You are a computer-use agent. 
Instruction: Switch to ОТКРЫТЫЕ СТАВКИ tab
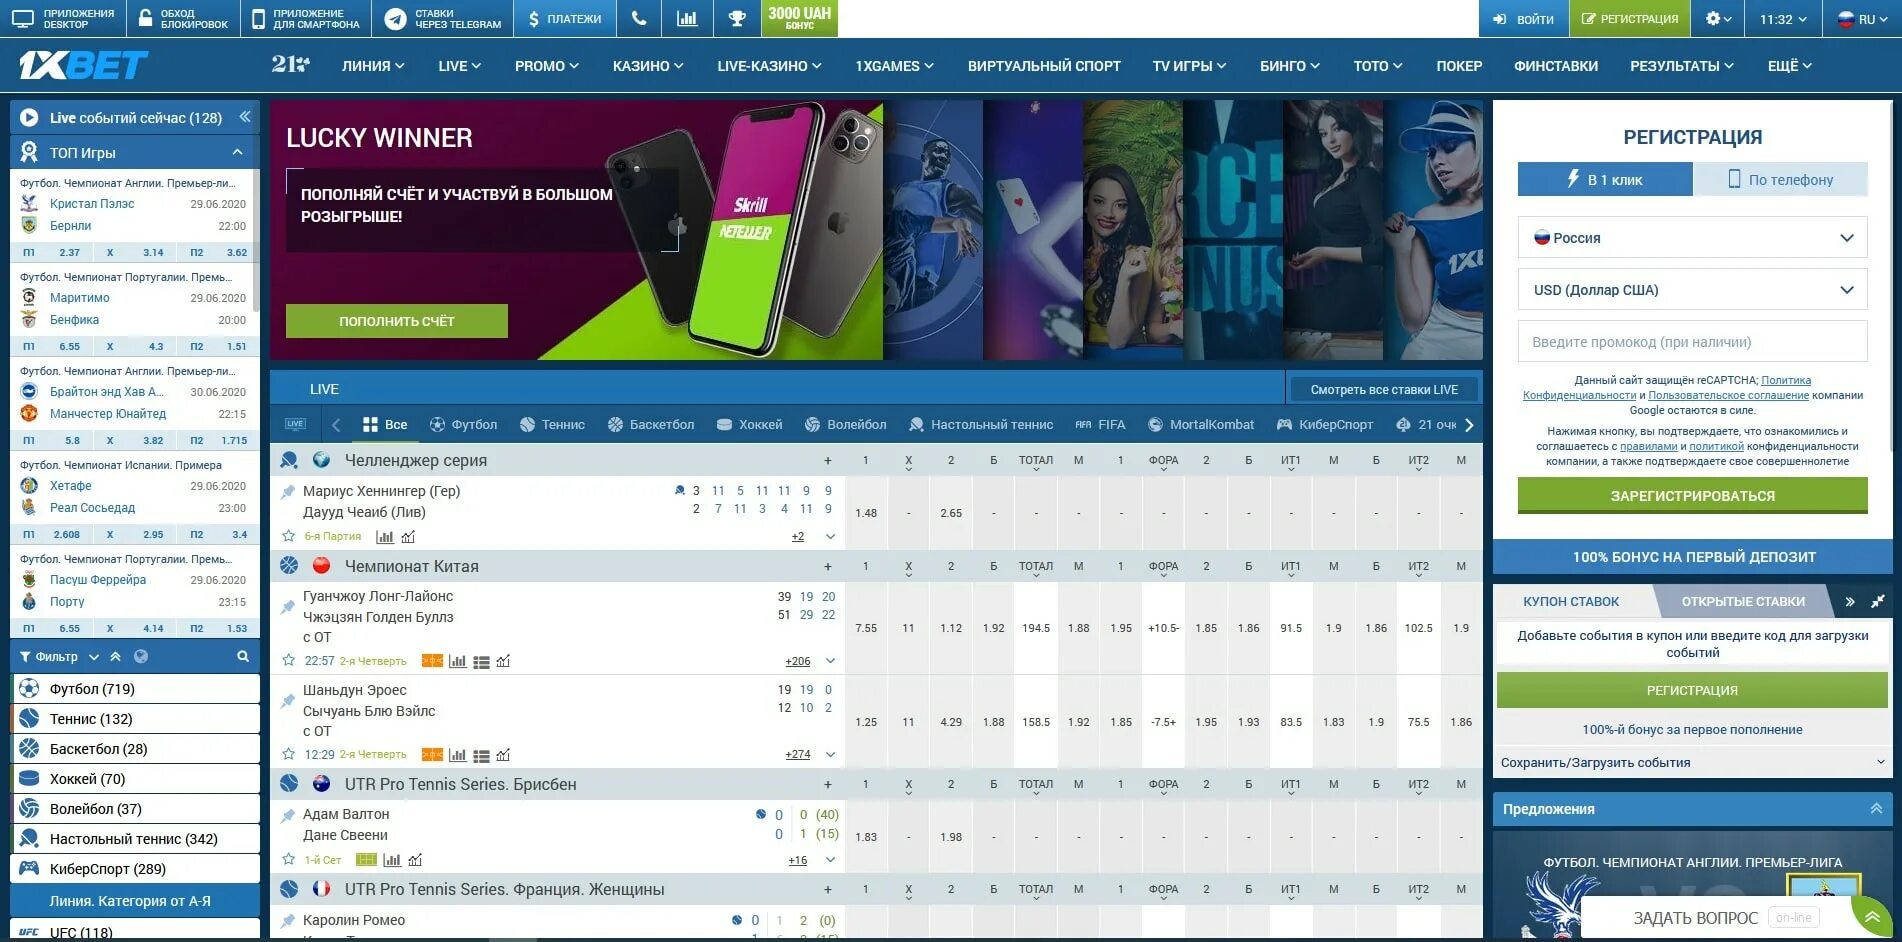tap(1743, 601)
